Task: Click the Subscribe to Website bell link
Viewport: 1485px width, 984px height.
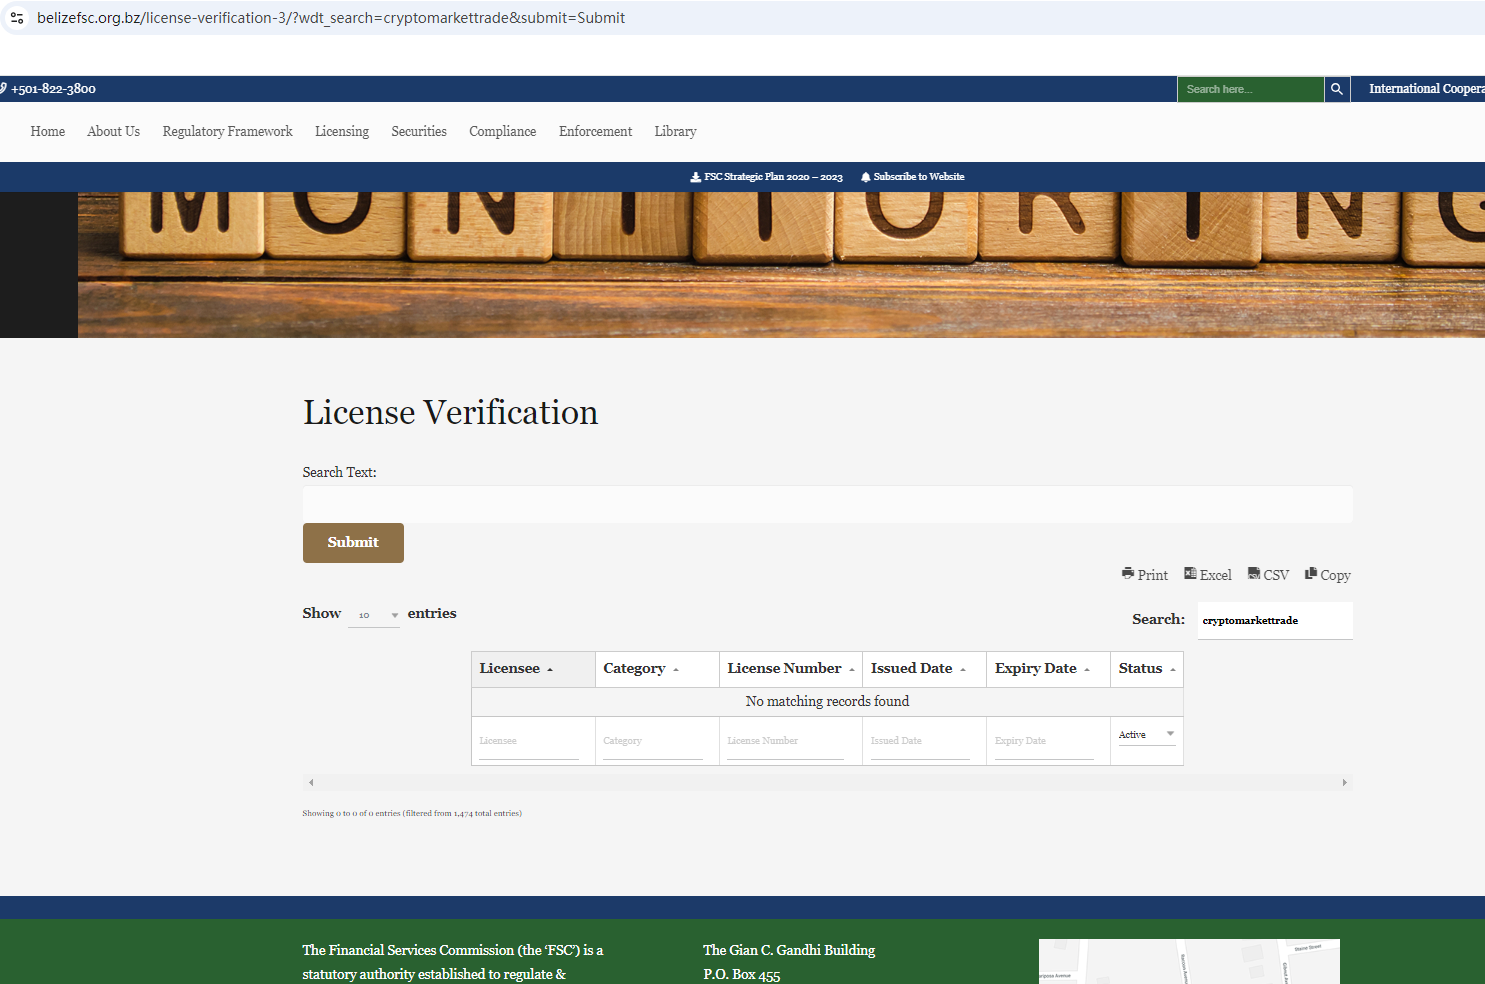Action: click(913, 177)
